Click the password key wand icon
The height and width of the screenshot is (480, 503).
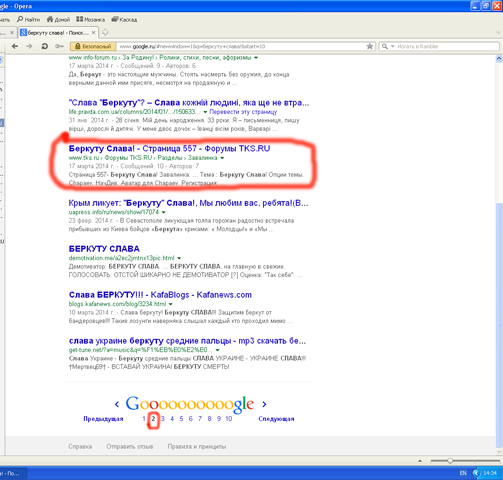[x=59, y=46]
